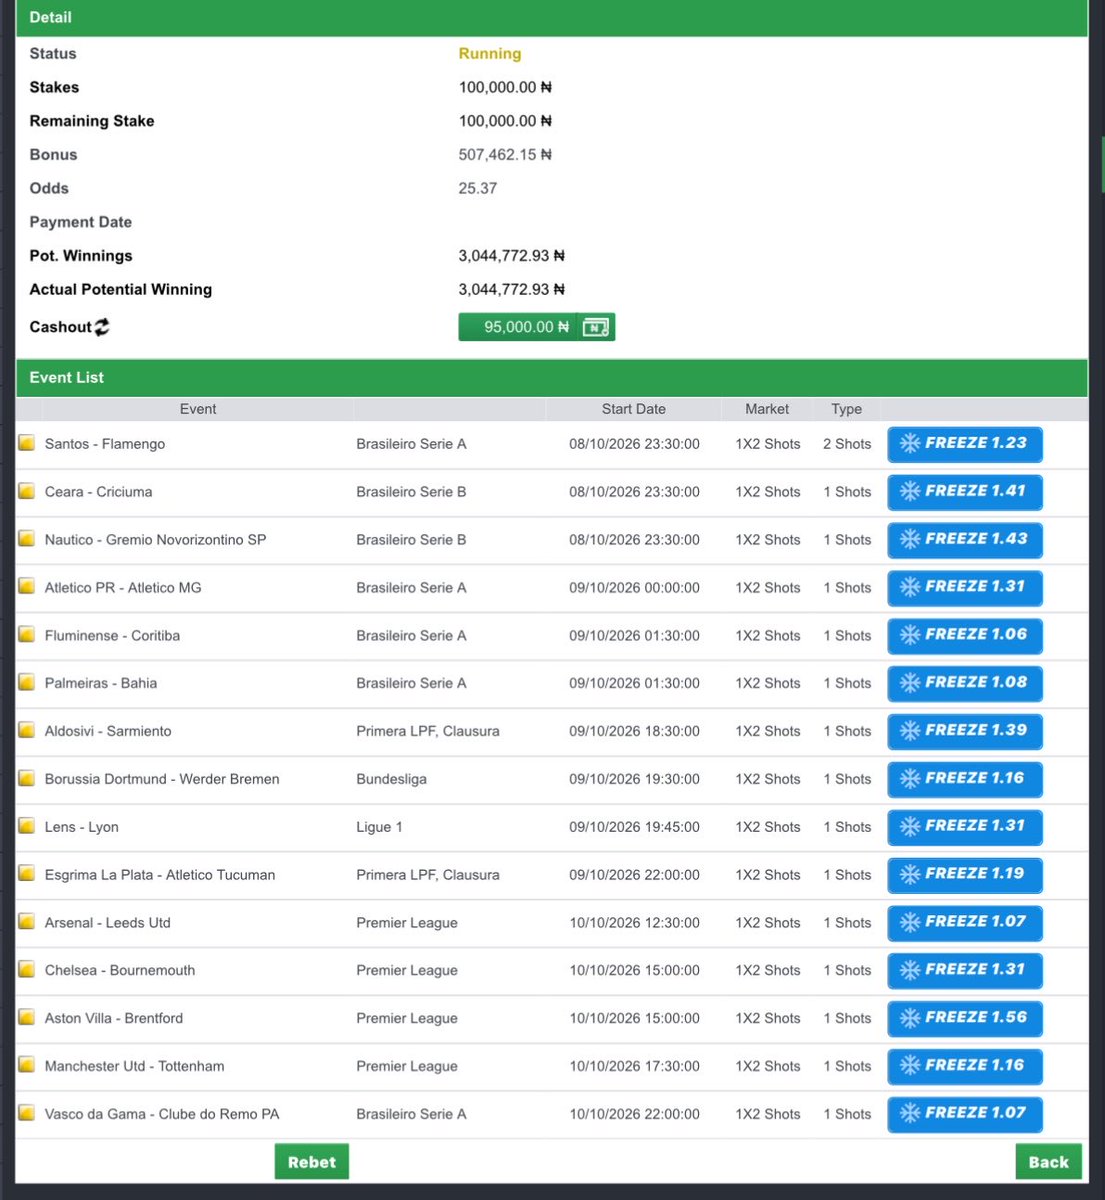Screen dimensions: 1105x1200
Task: Click the cash icon in Cashout button
Action: (595, 327)
